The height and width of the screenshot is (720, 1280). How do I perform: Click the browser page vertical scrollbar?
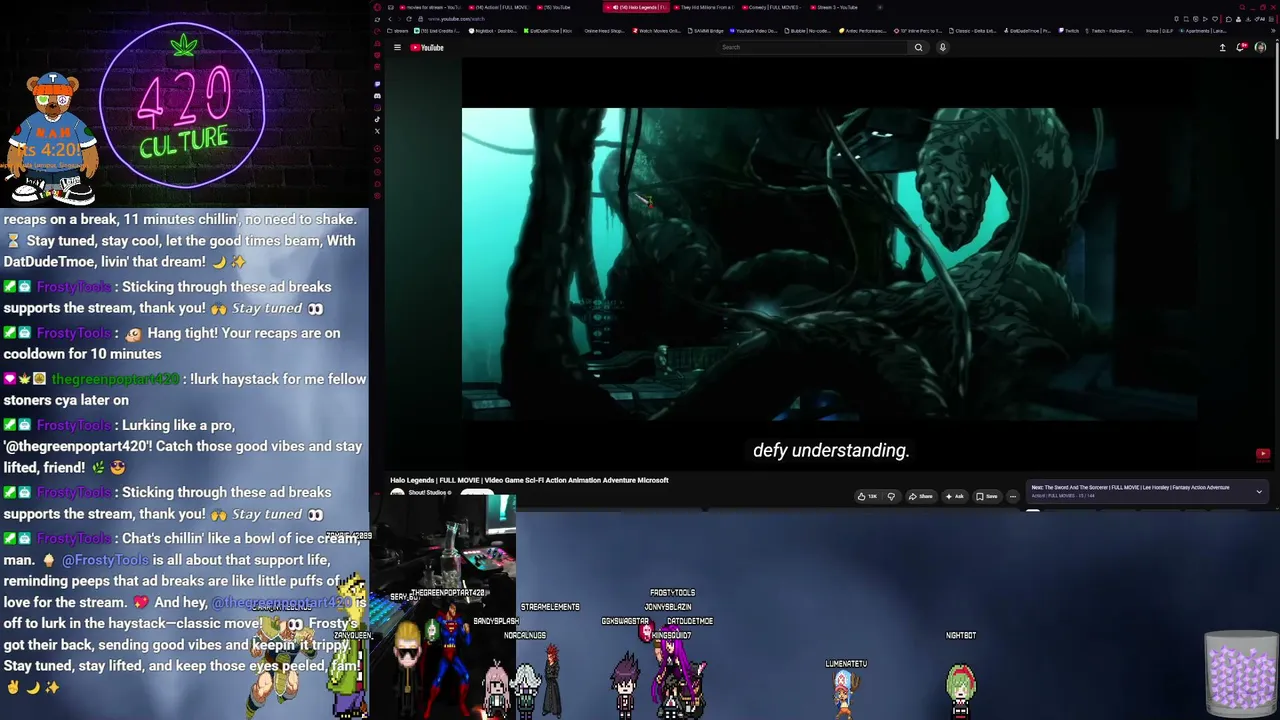(x=1276, y=90)
